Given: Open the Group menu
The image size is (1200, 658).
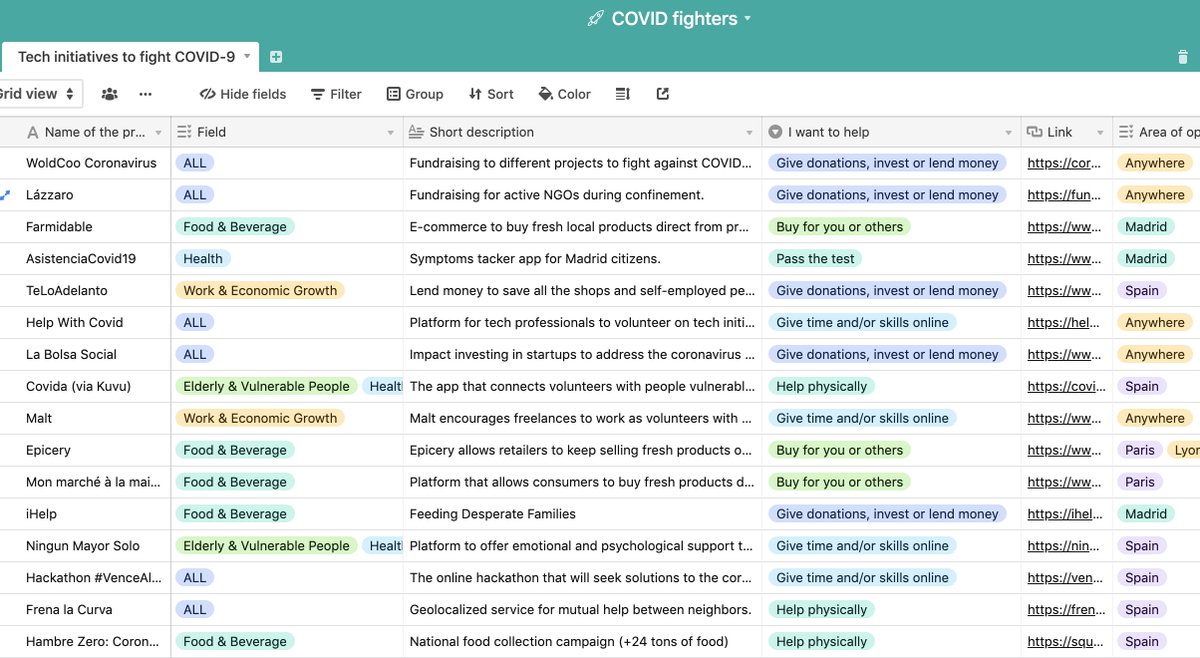Looking at the screenshot, I should click(415, 94).
